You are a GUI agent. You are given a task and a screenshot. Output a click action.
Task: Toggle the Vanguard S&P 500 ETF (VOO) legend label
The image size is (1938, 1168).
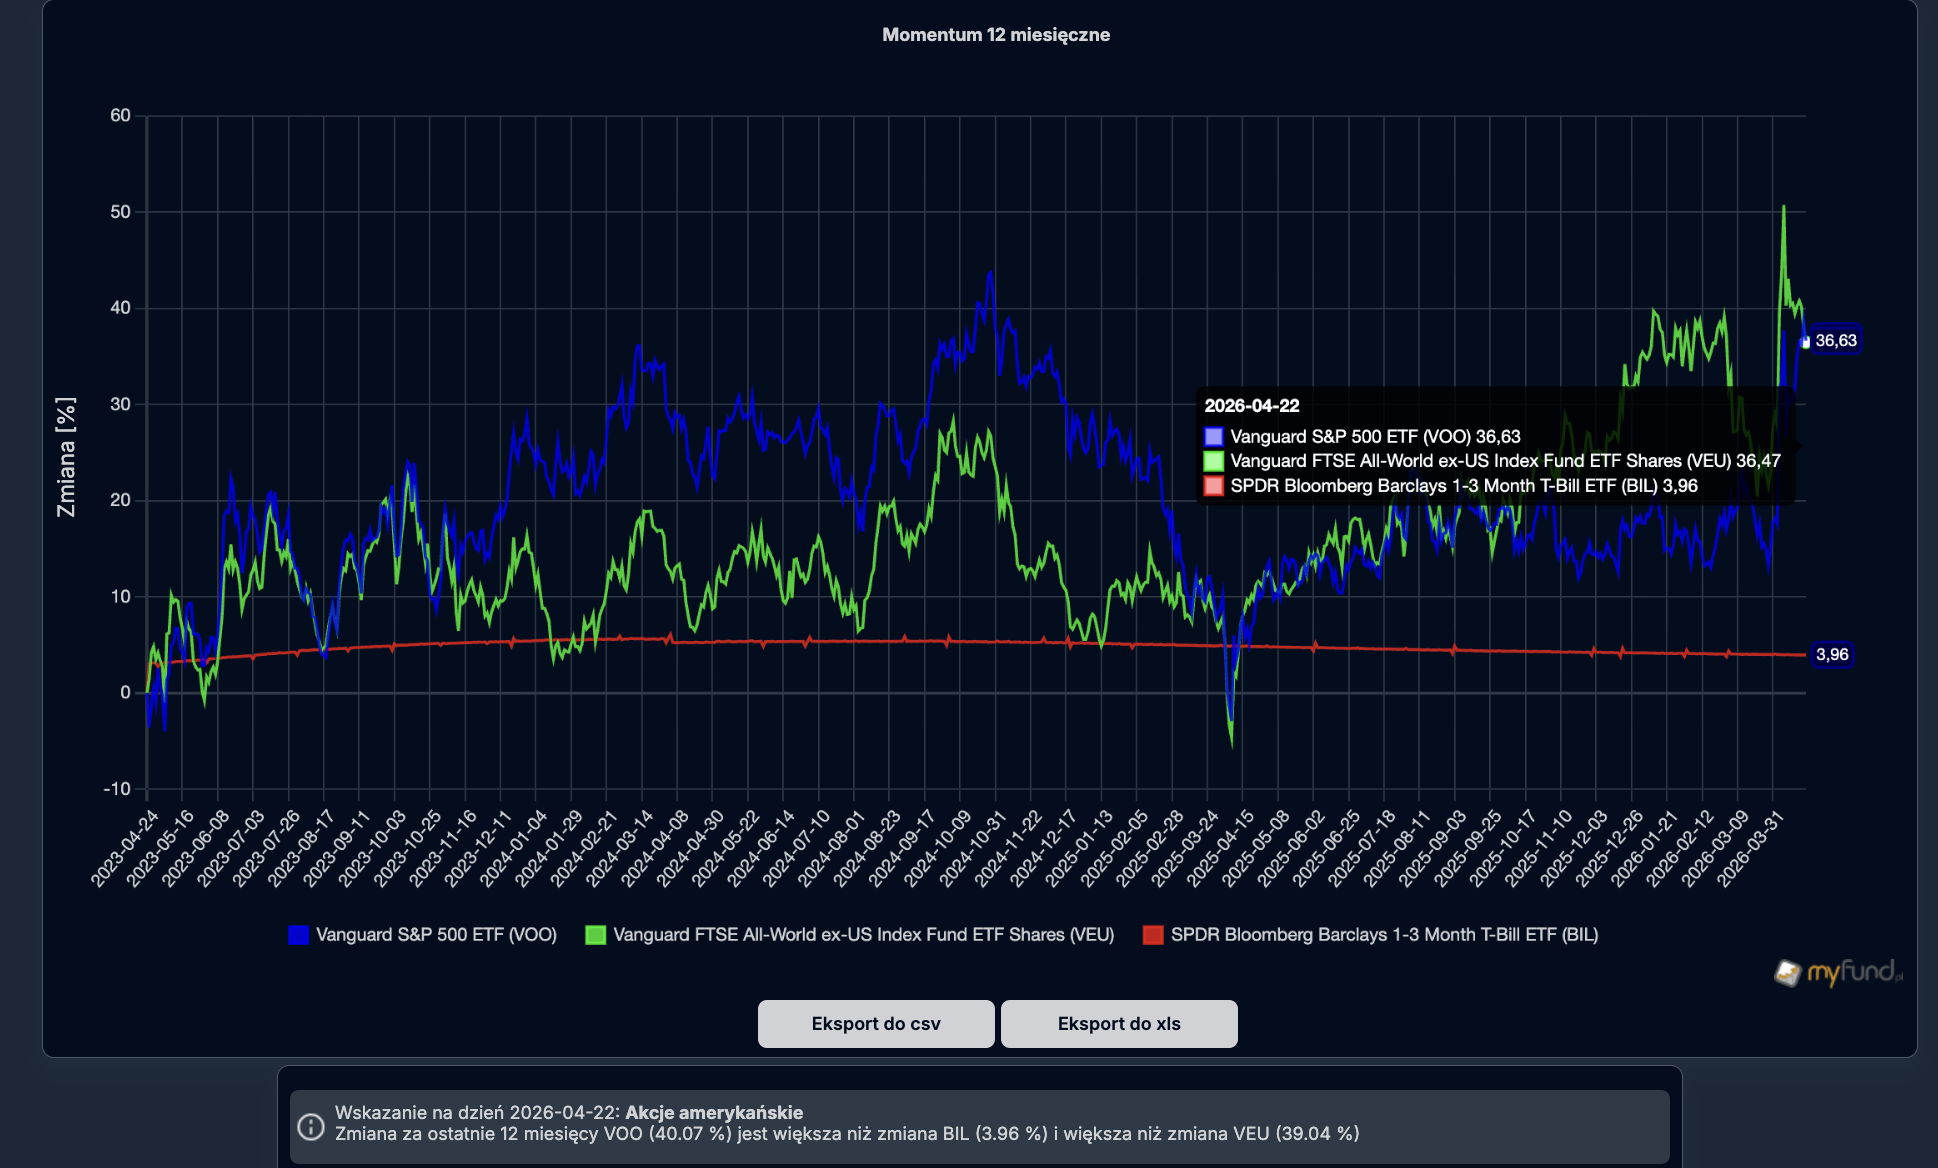pos(436,935)
